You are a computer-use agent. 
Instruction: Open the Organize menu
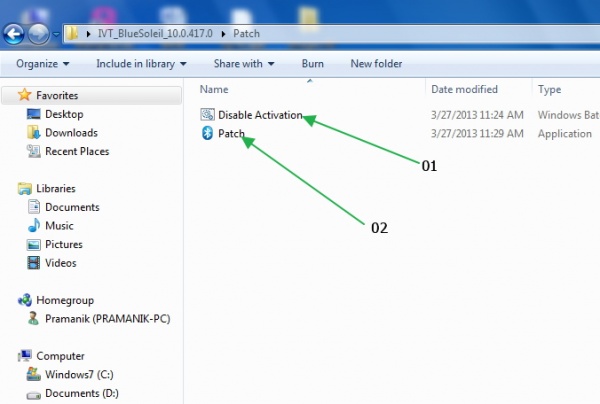tap(42, 64)
